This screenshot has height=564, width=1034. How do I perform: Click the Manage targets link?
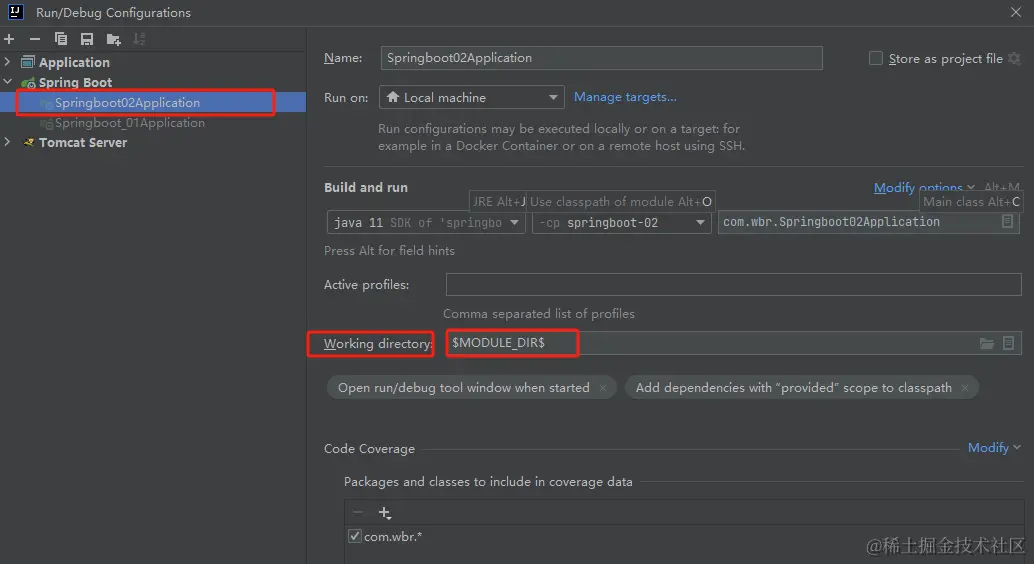click(x=625, y=97)
